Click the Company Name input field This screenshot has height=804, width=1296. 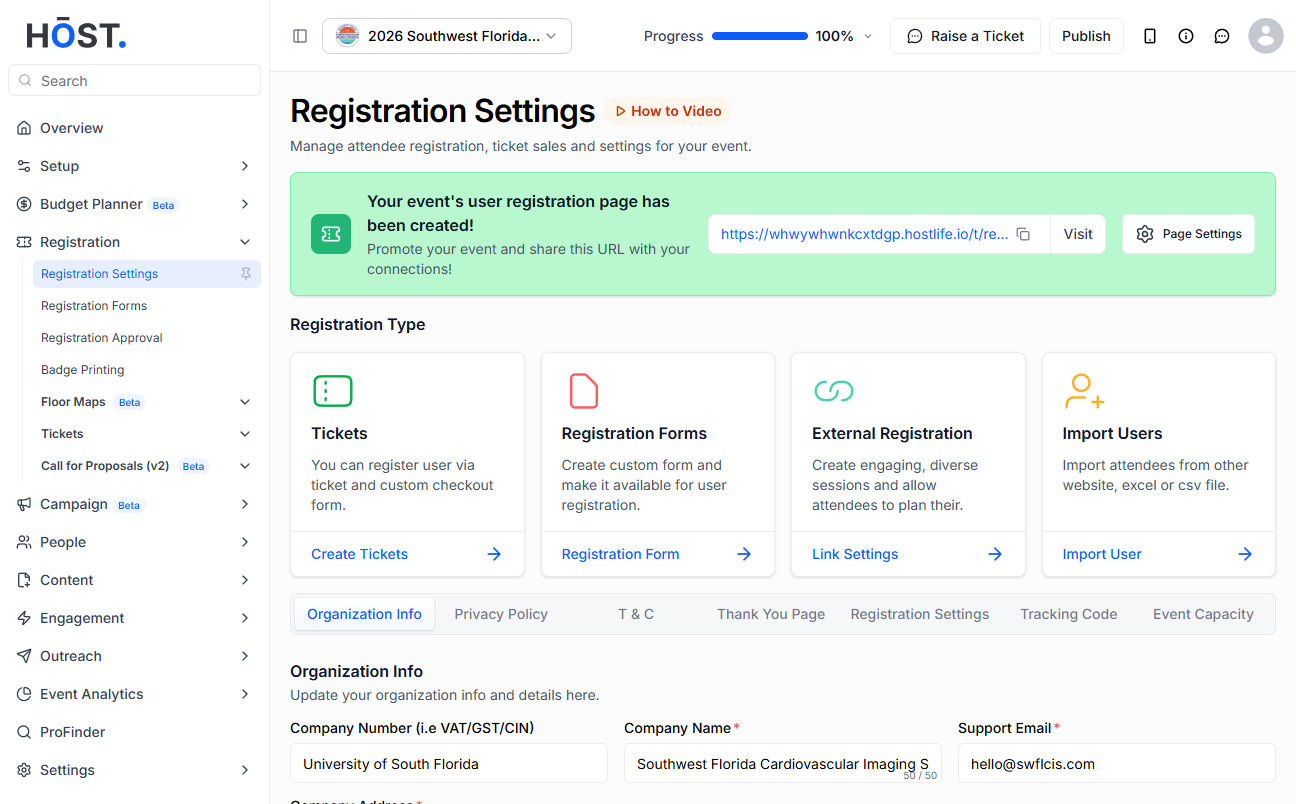783,763
